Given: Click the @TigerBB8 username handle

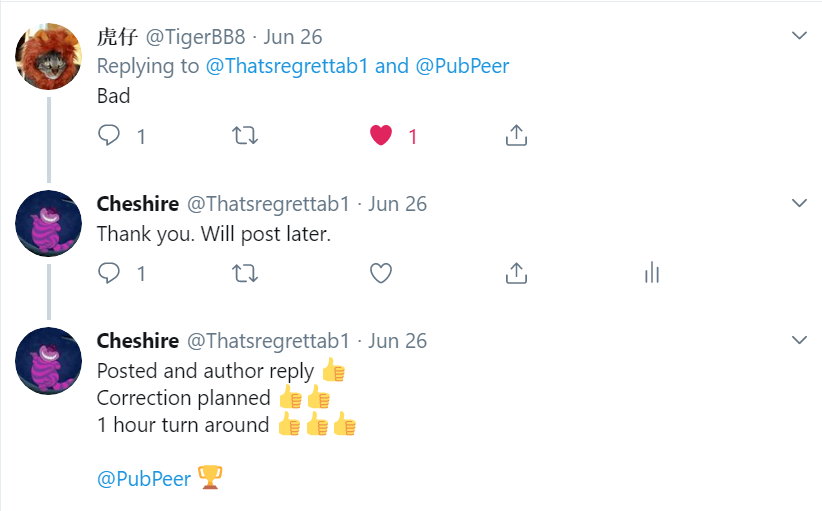Looking at the screenshot, I should point(196,37).
